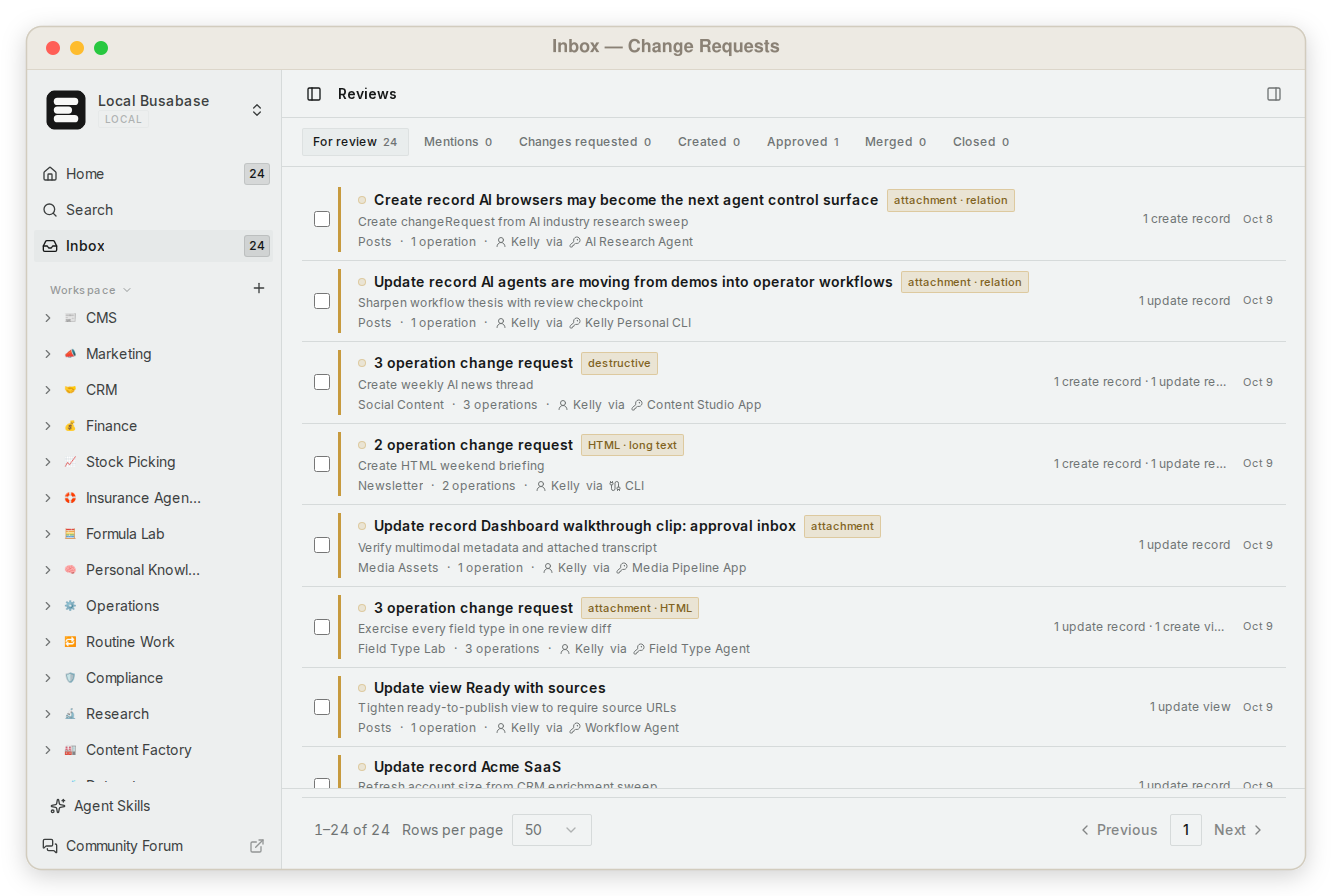Open the Approved tab

point(803,142)
